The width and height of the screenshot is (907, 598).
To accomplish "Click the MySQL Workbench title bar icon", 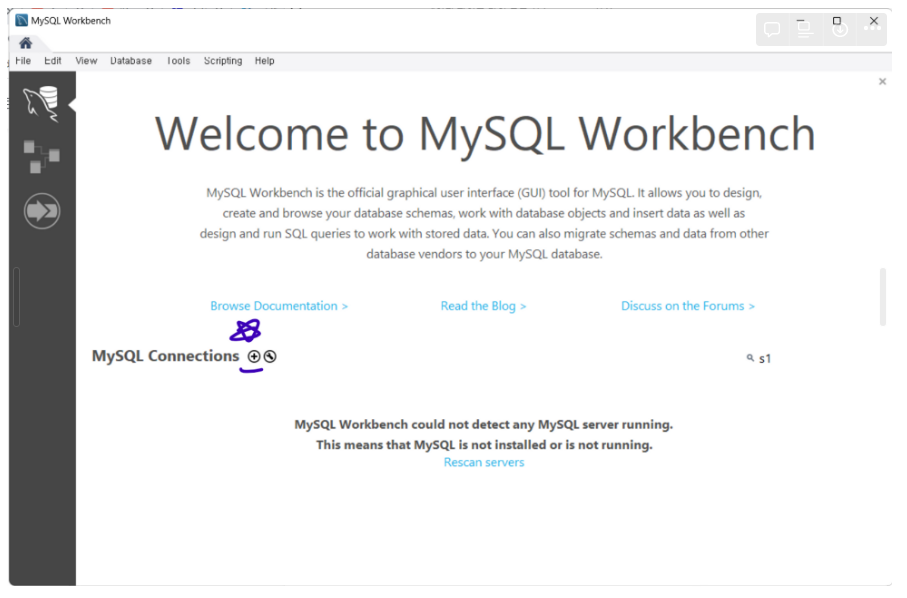I will (21, 20).
